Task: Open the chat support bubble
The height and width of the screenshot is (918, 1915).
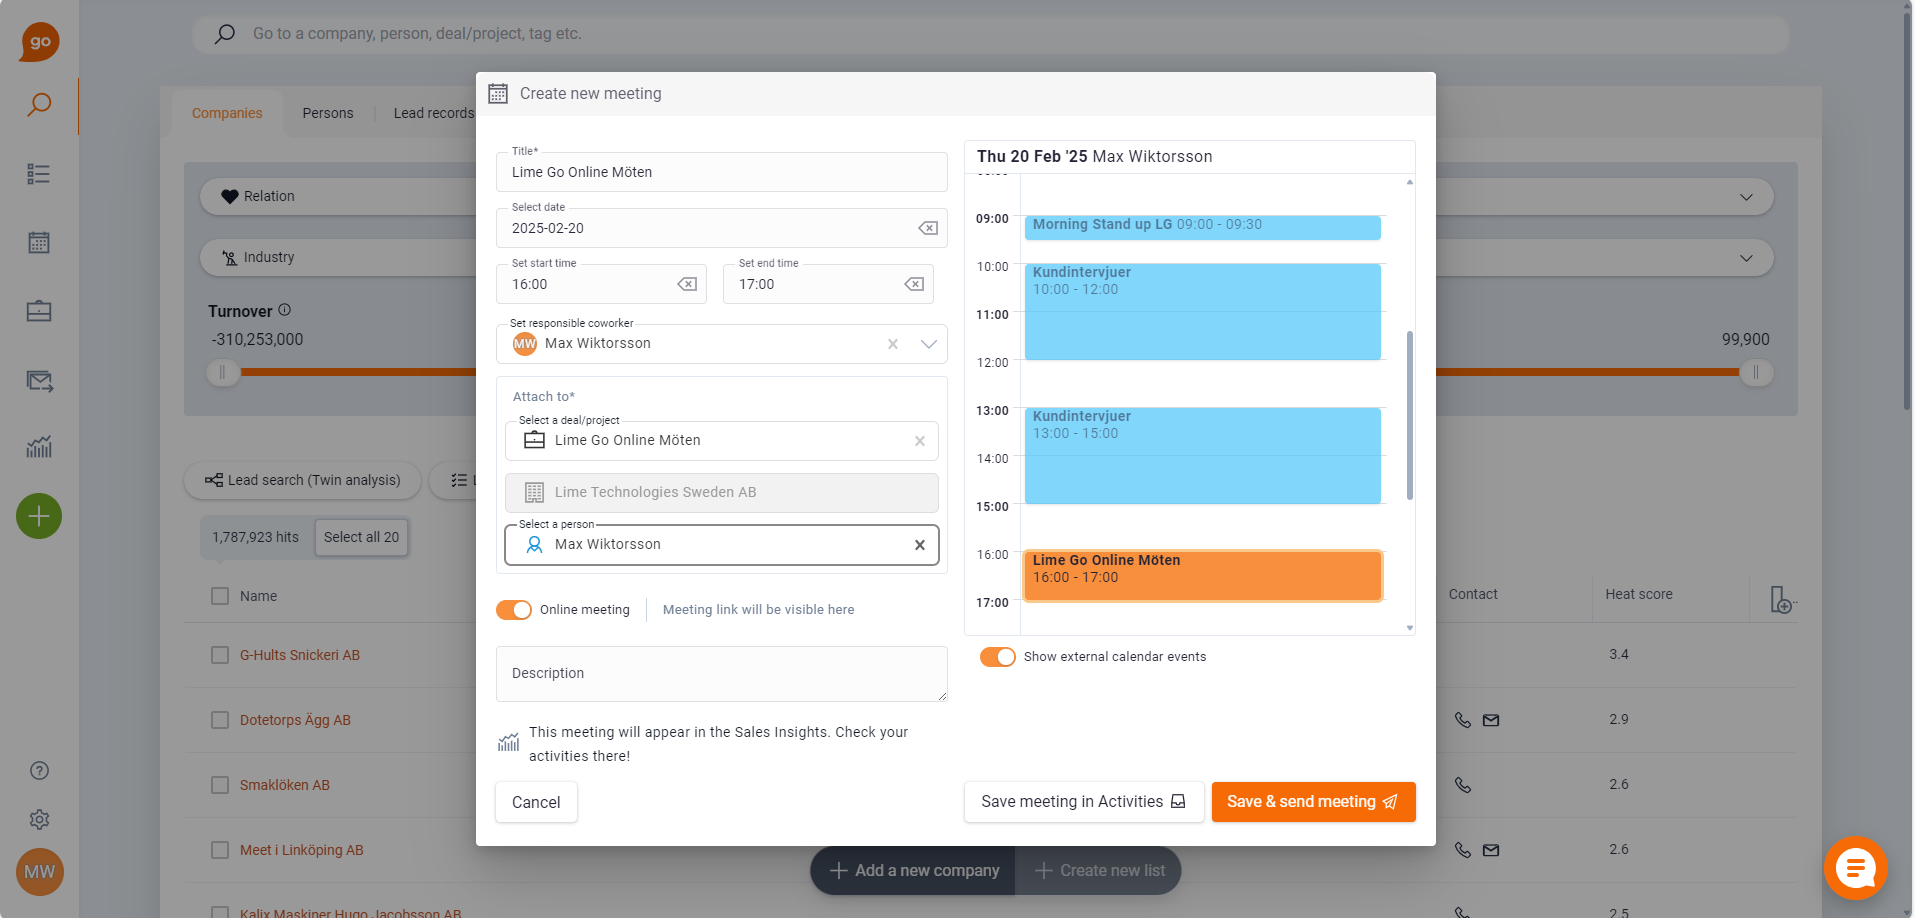Action: click(x=1856, y=868)
